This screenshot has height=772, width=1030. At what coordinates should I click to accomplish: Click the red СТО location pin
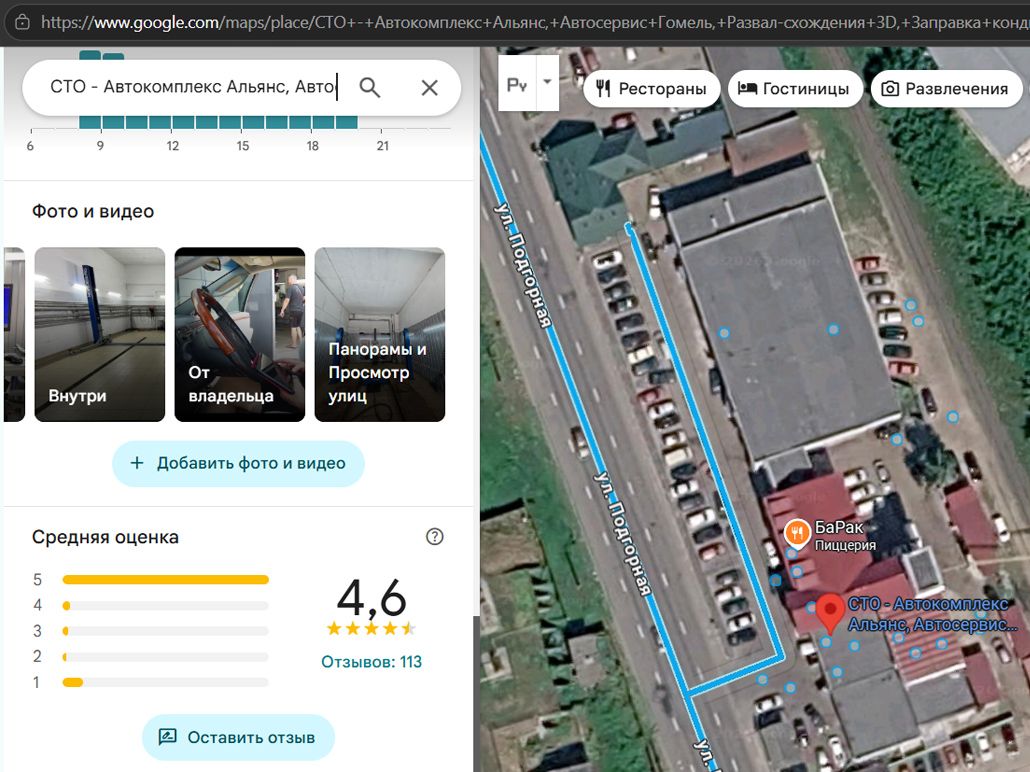(x=830, y=613)
